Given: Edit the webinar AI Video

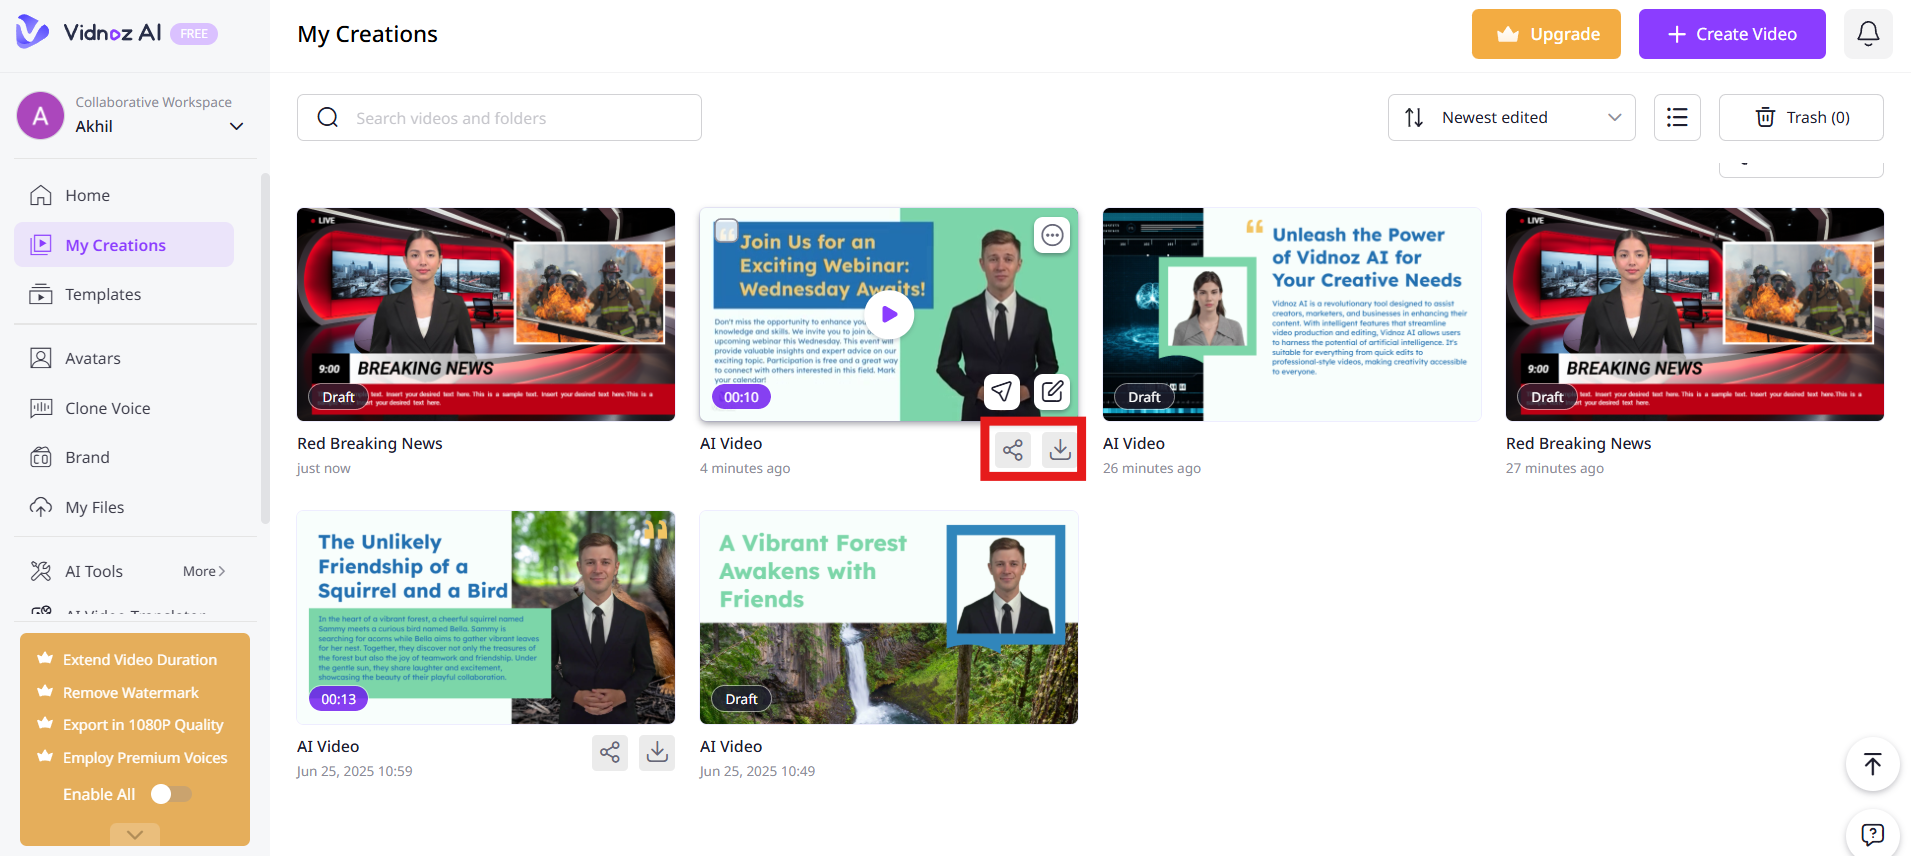Looking at the screenshot, I should pyautogui.click(x=1052, y=391).
